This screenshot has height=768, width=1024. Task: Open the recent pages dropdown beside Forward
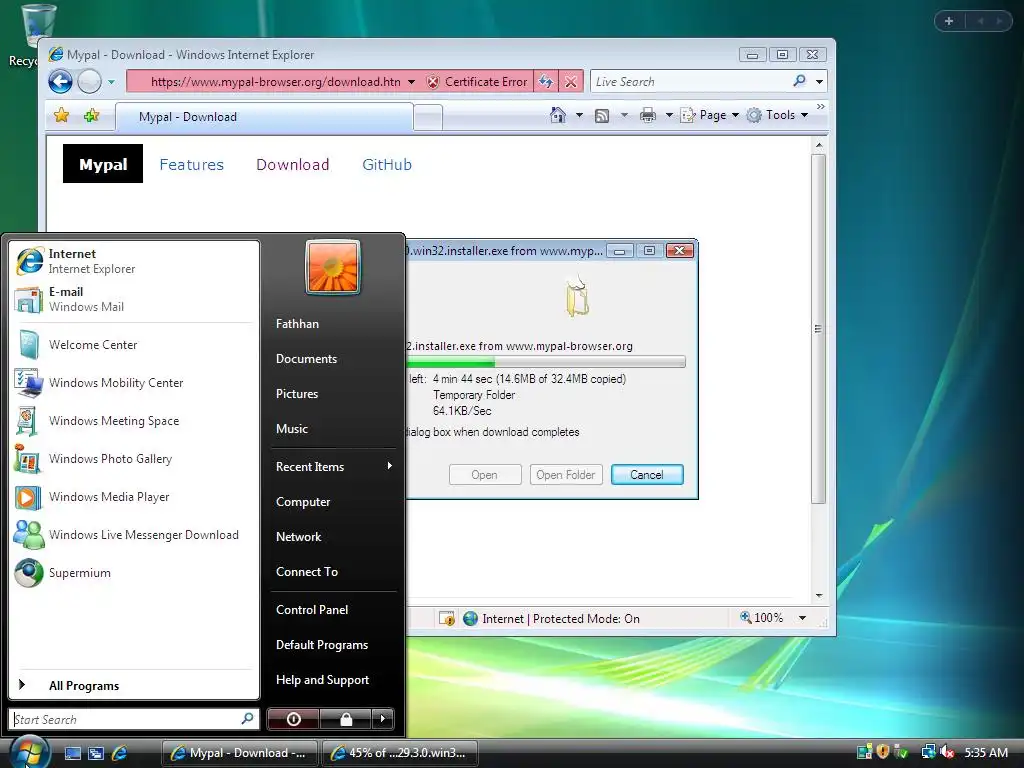(x=112, y=82)
